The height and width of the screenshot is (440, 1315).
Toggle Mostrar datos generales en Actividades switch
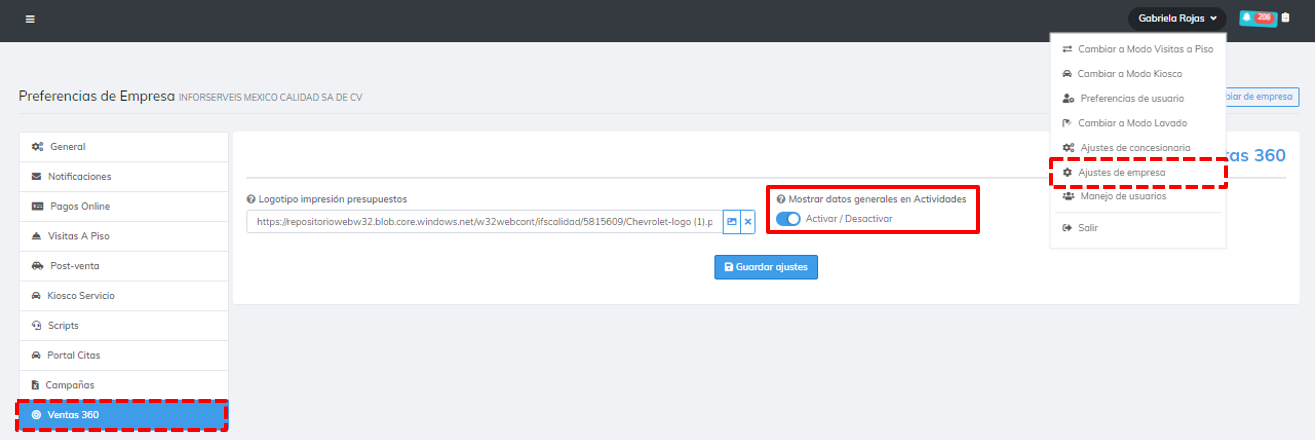[x=788, y=219]
